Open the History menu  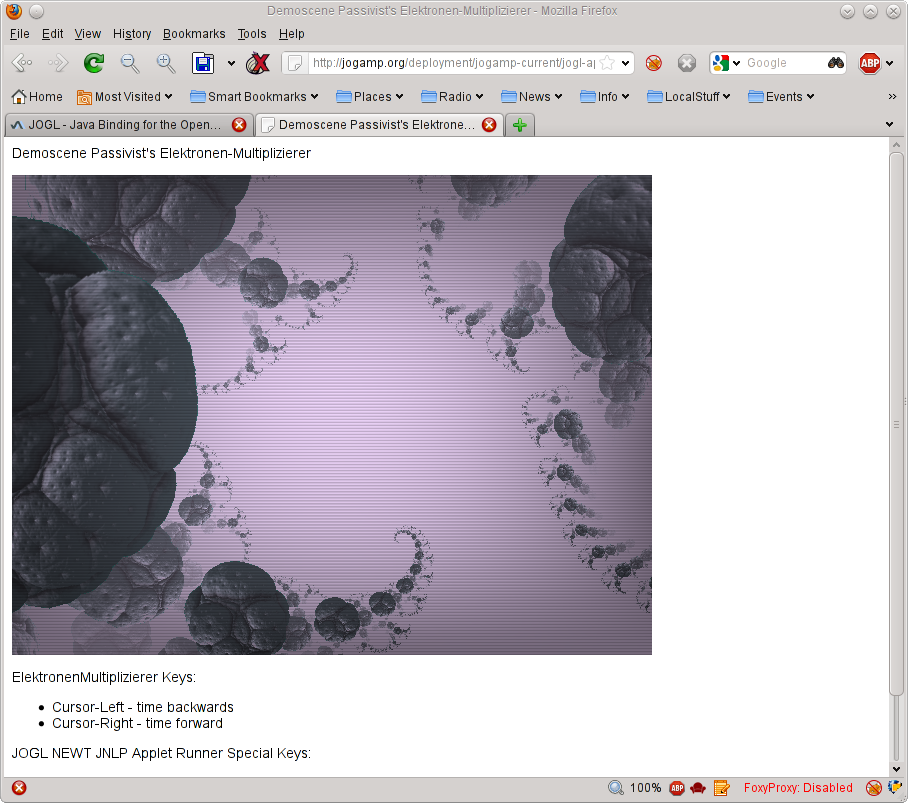[132, 34]
